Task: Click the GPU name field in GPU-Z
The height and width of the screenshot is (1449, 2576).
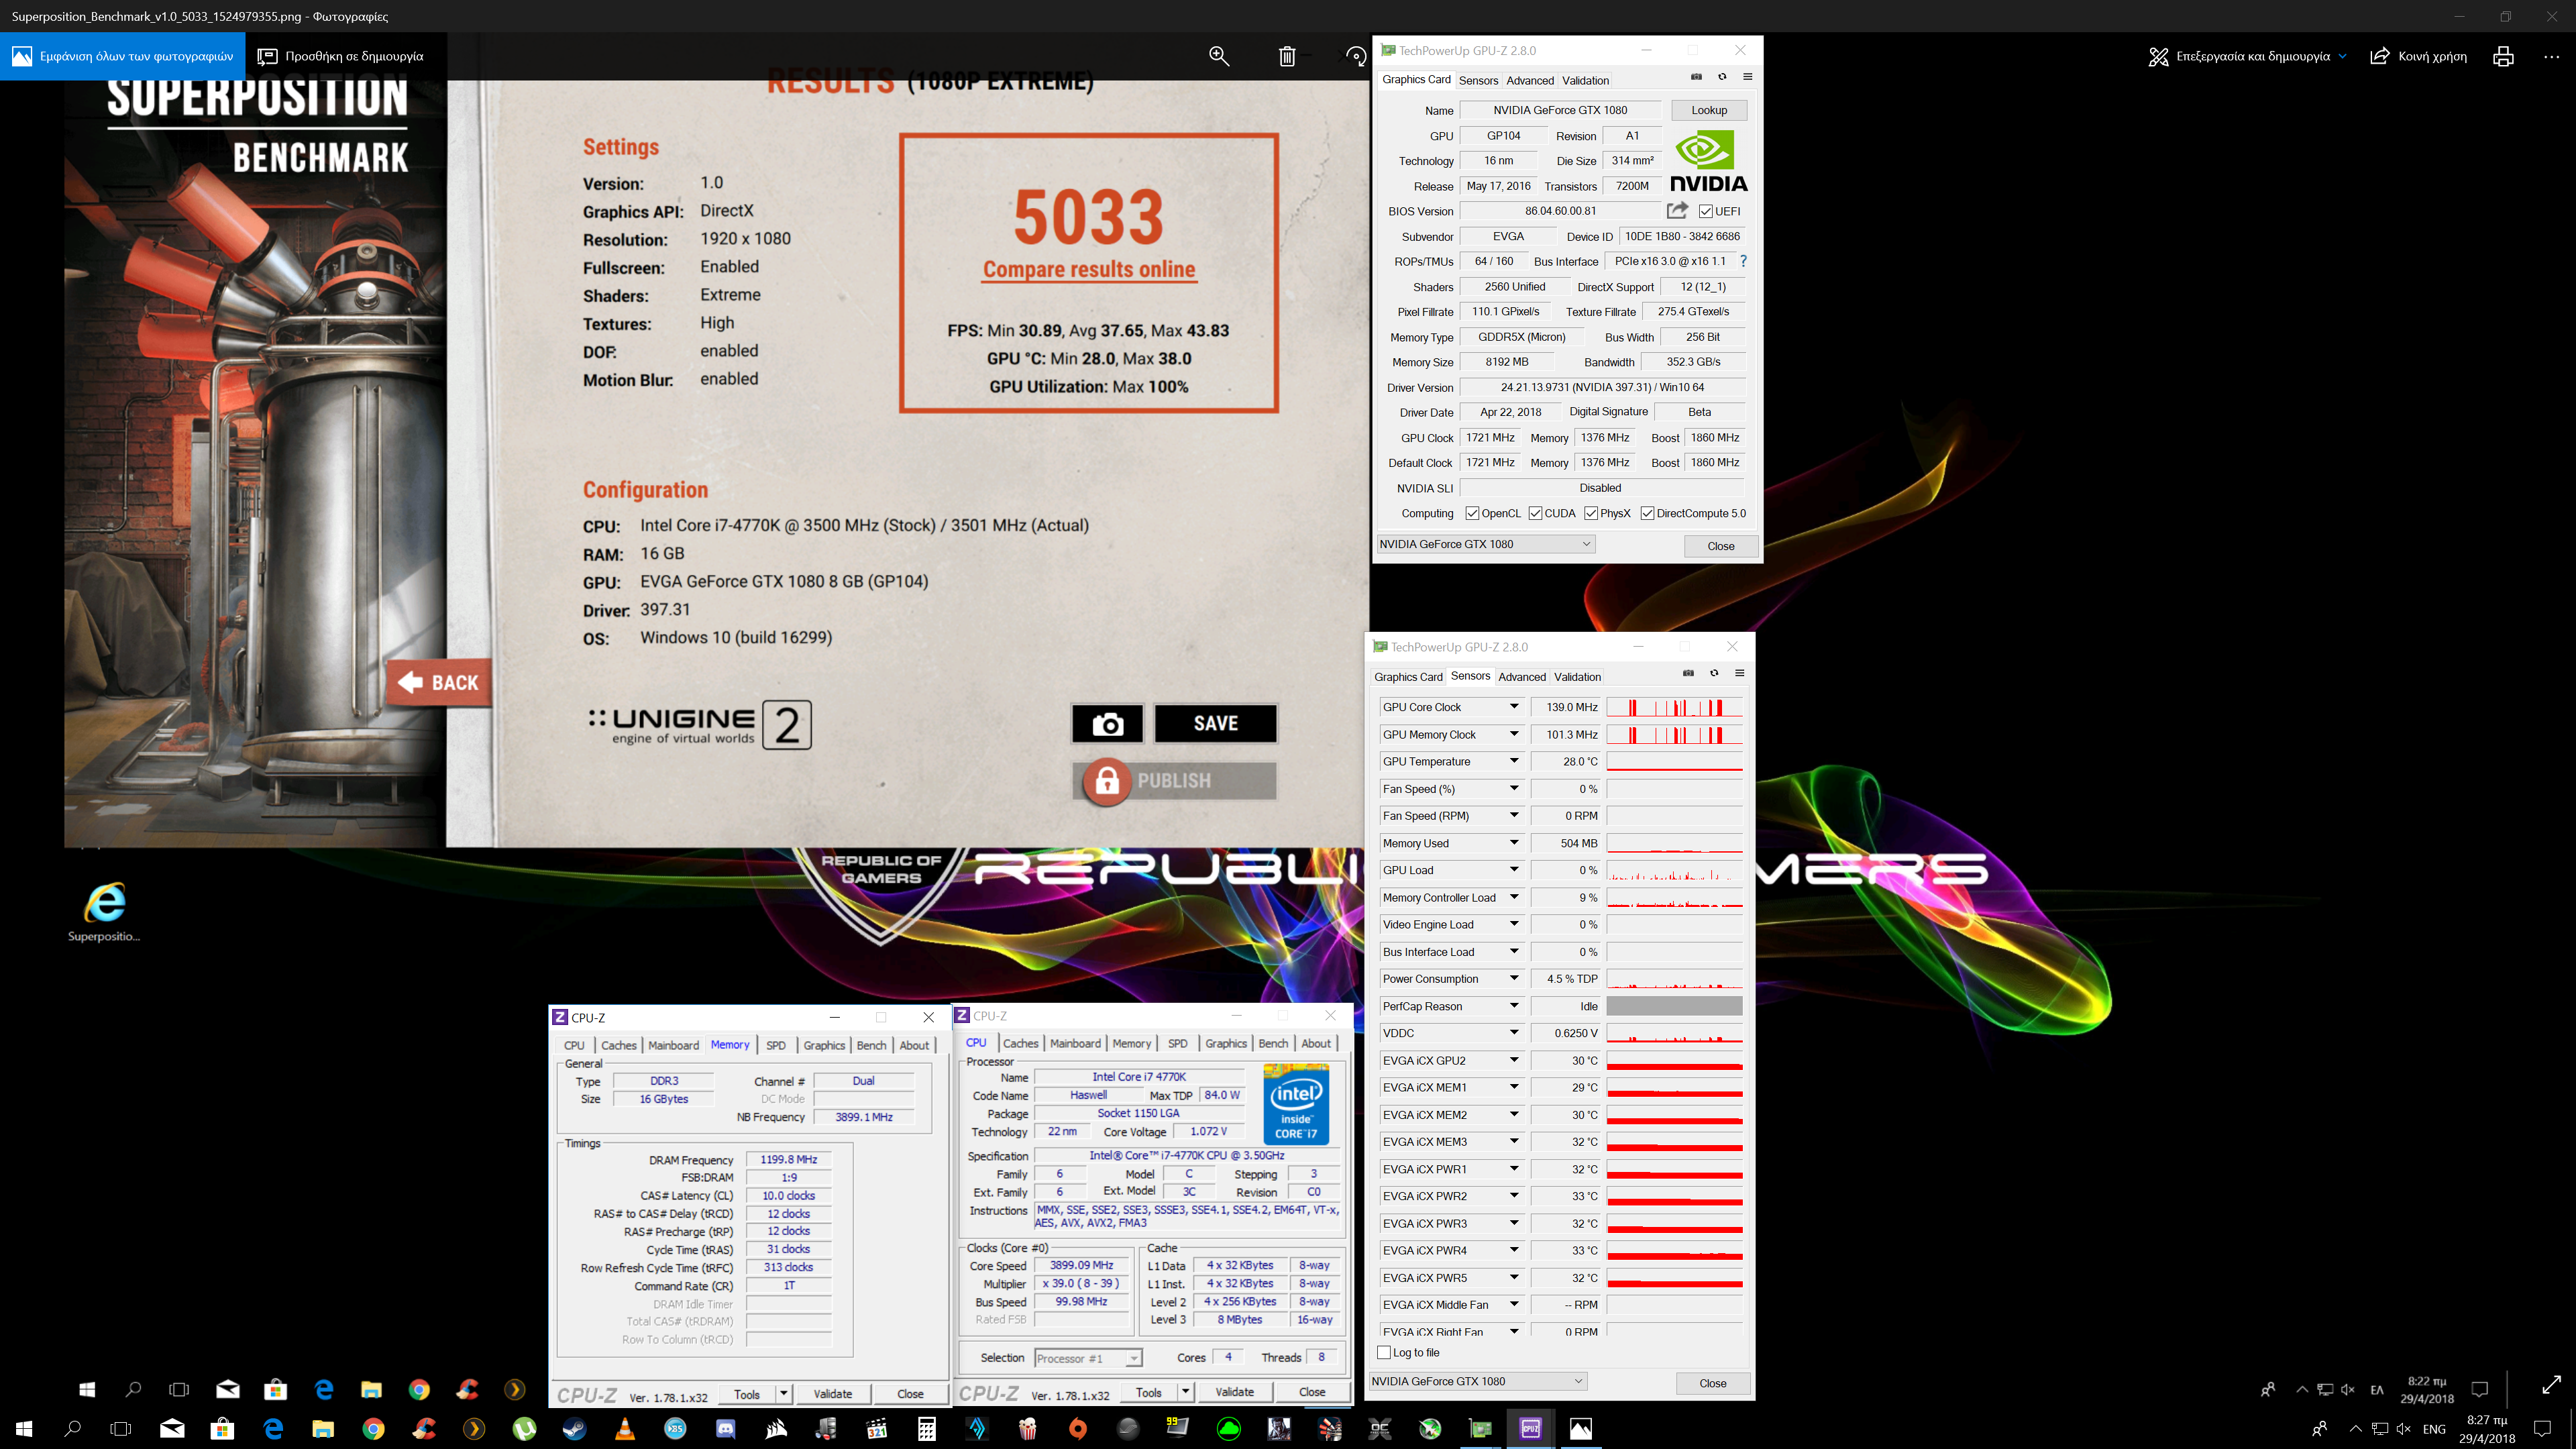Action: click(1560, 110)
